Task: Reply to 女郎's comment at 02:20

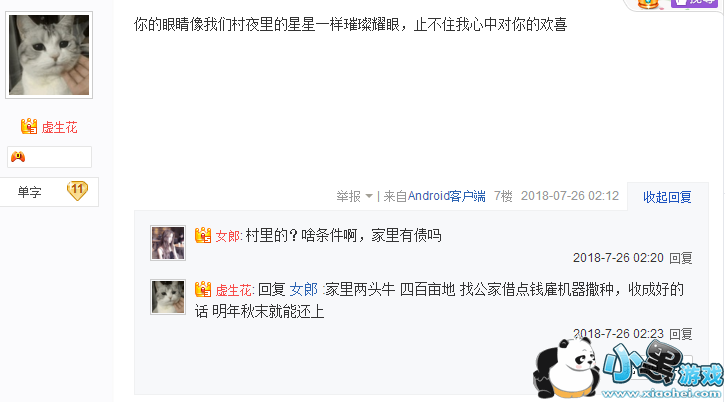Action: (681, 258)
